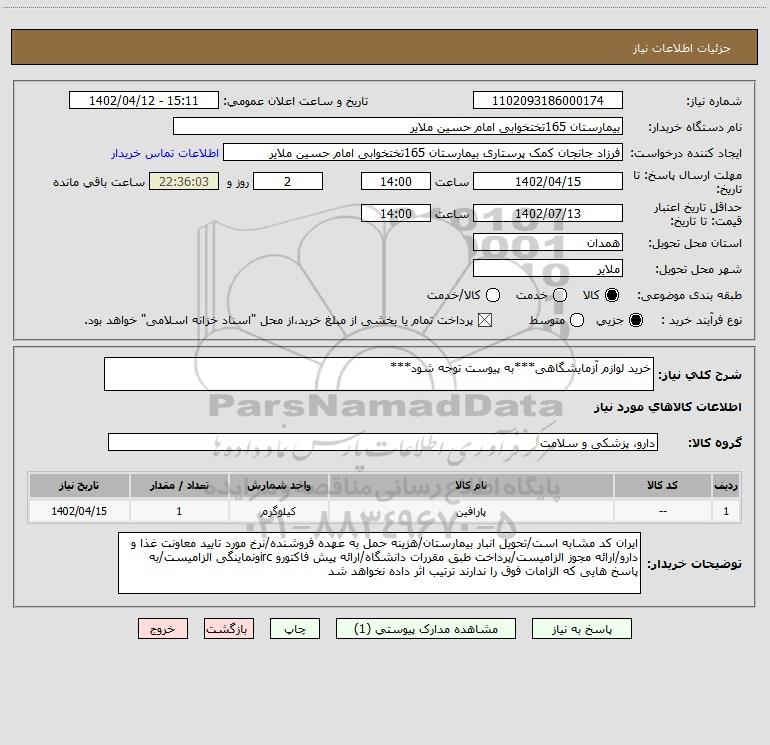Click the ردیف column header

coord(726,485)
